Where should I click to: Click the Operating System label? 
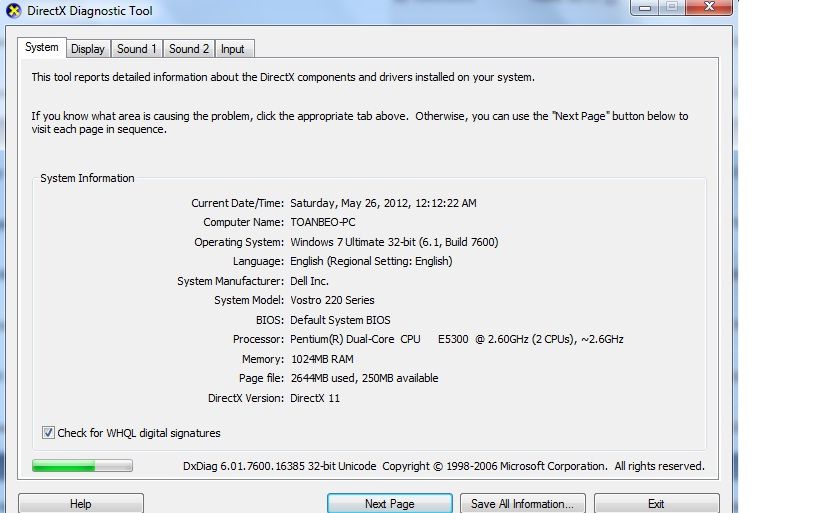pos(239,242)
